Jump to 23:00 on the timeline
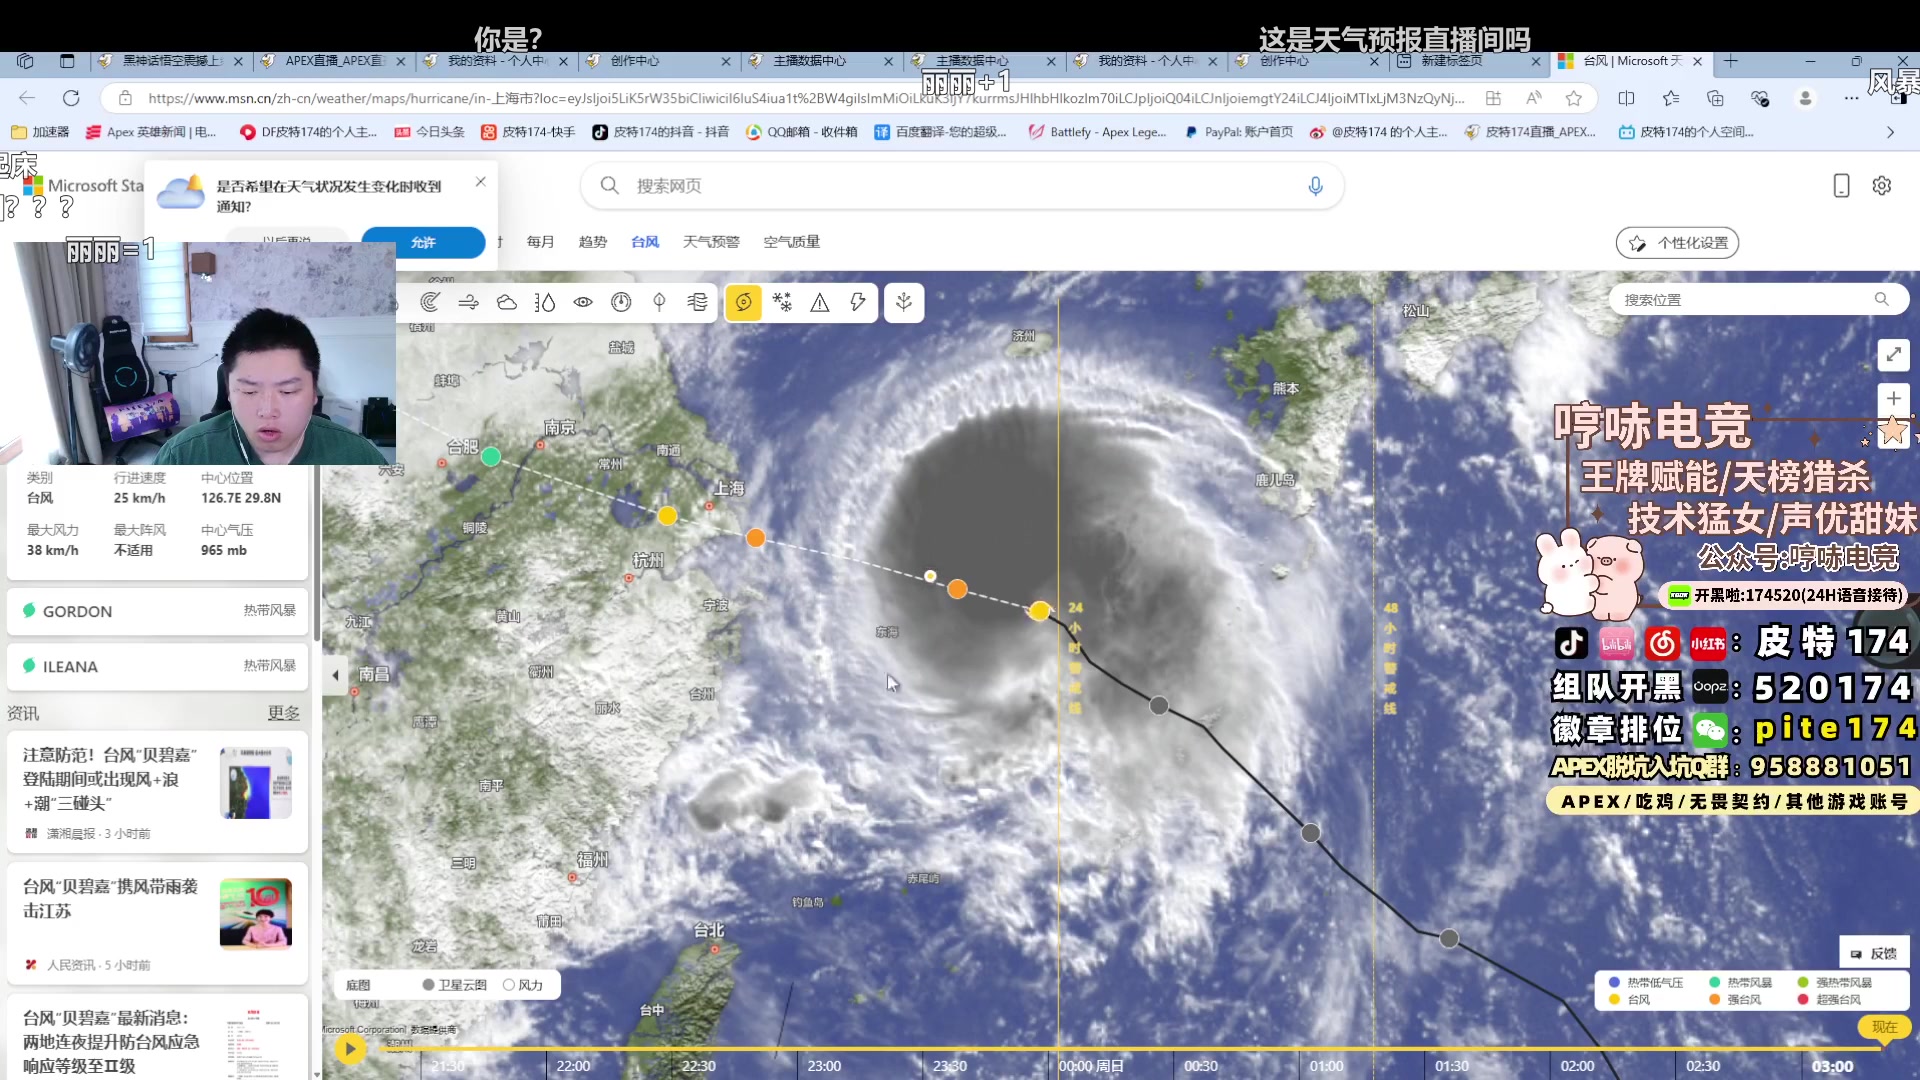 824,1066
